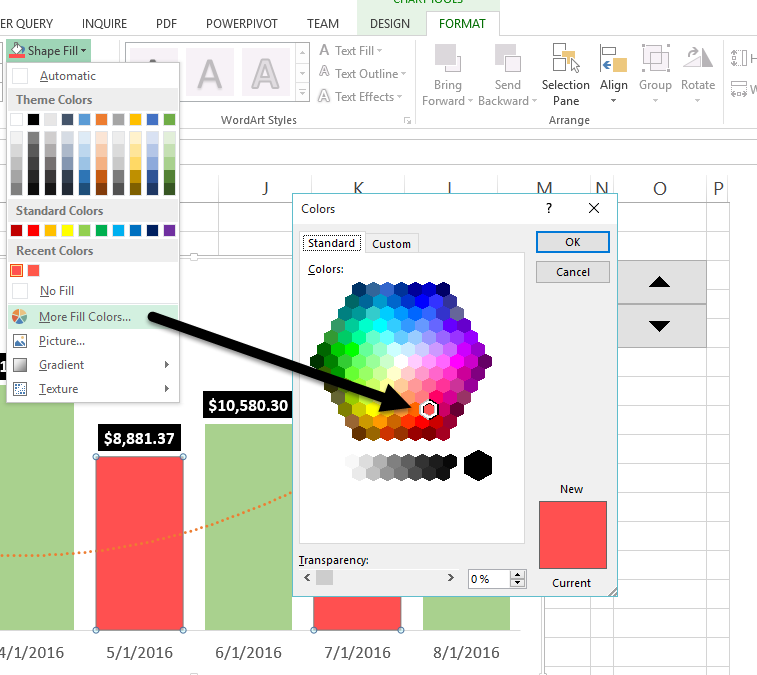Click the Align objects icon
This screenshot has height=675, width=757.
(613, 59)
